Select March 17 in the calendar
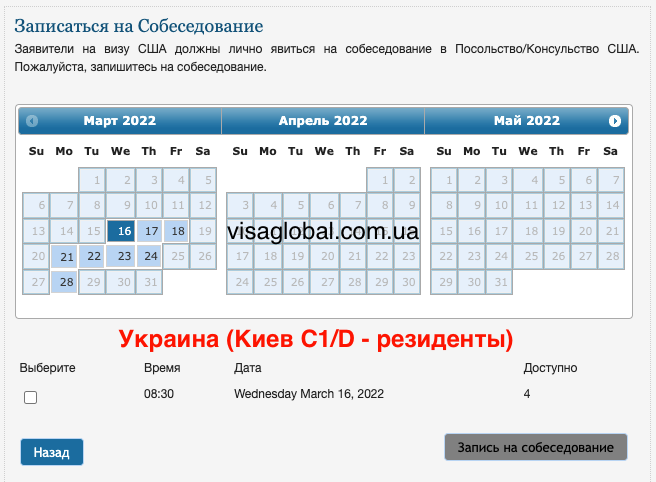 point(149,231)
